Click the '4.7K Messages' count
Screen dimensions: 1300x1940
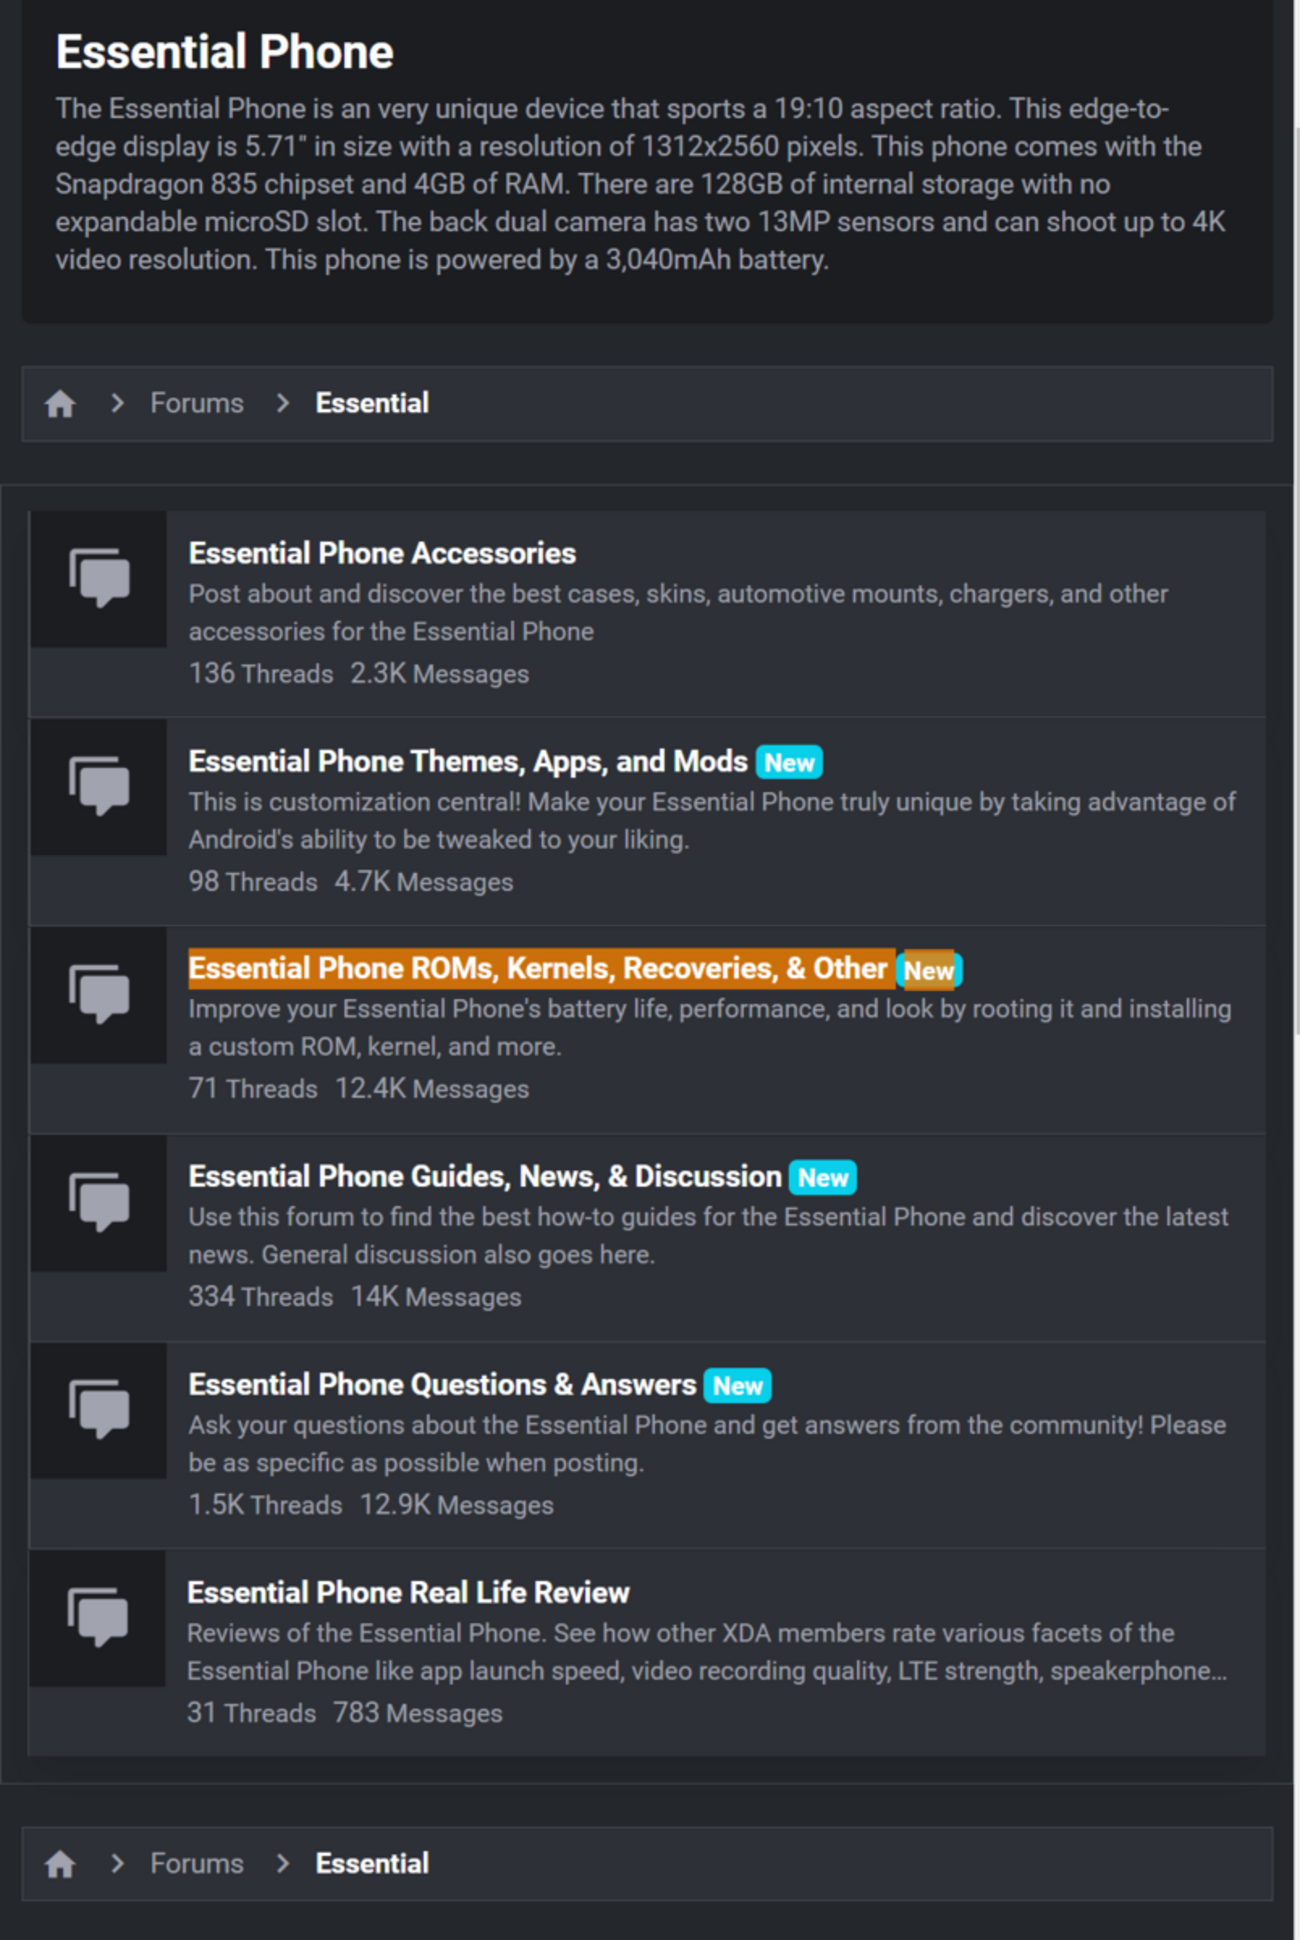tap(424, 882)
